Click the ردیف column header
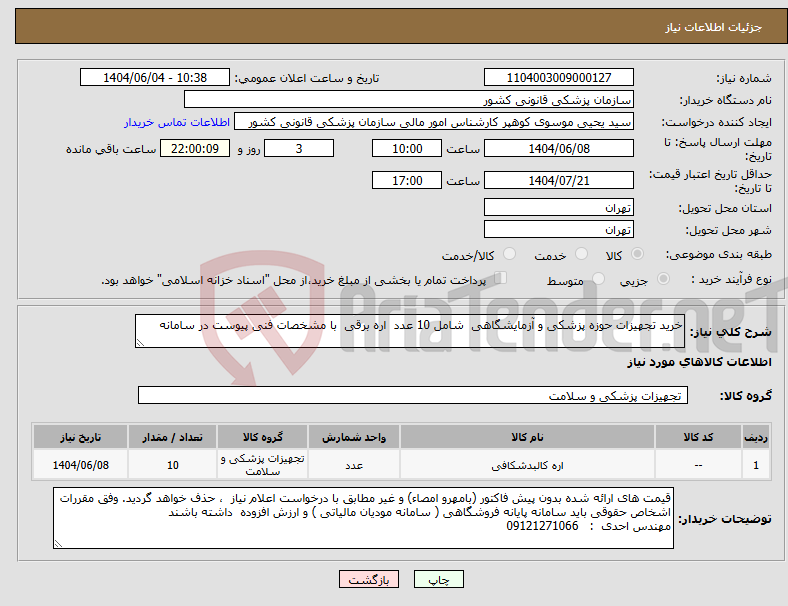The image size is (788, 606). coord(756,437)
